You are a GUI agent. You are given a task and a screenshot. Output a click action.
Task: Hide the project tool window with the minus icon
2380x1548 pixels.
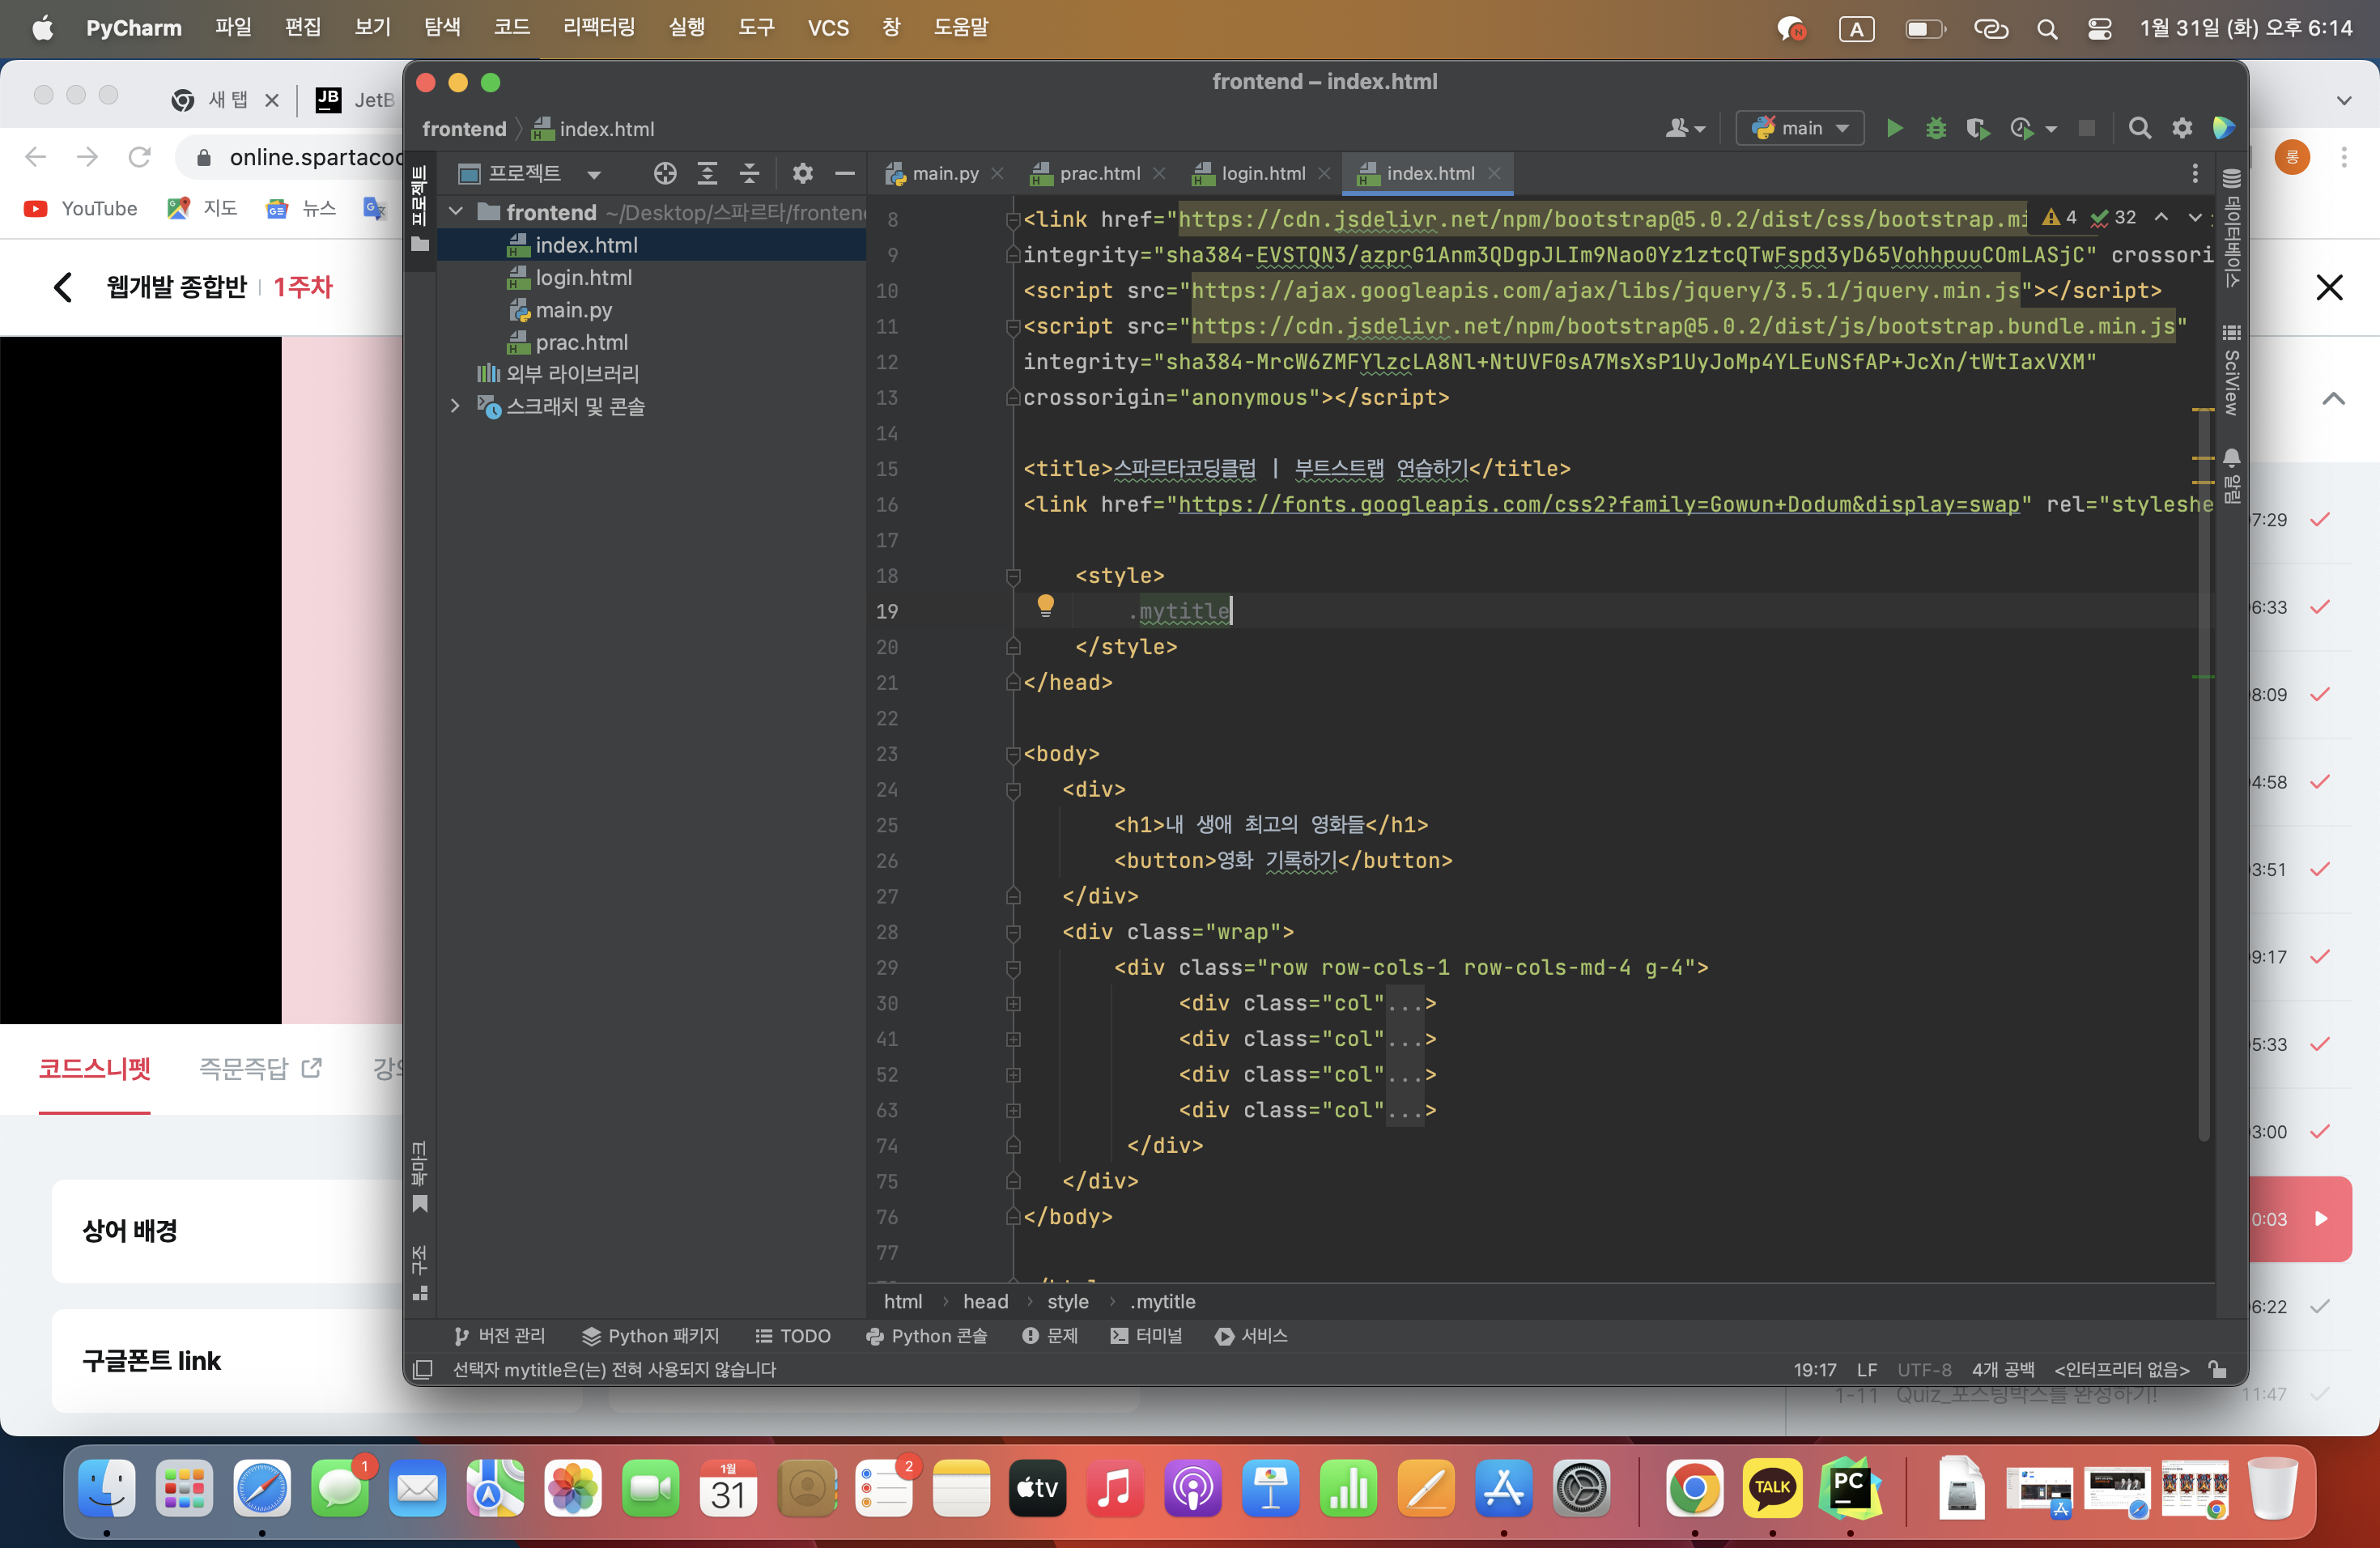coord(845,174)
